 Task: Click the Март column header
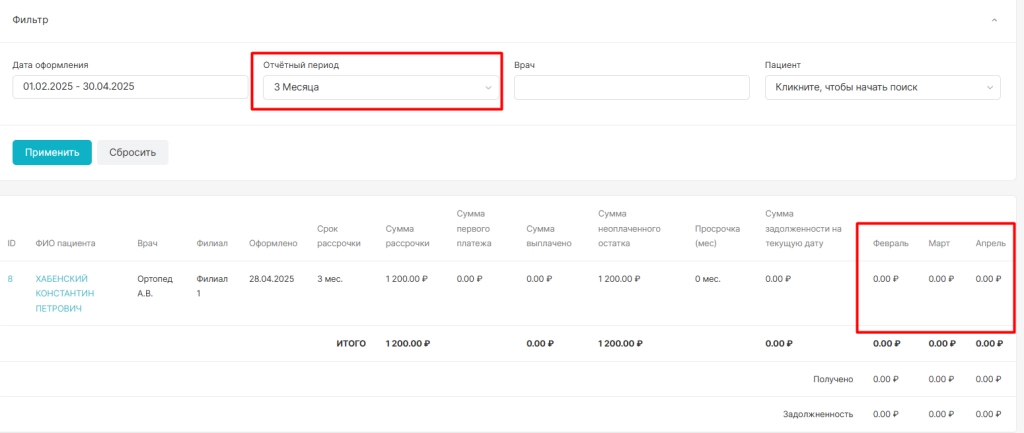pyautogui.click(x=939, y=243)
